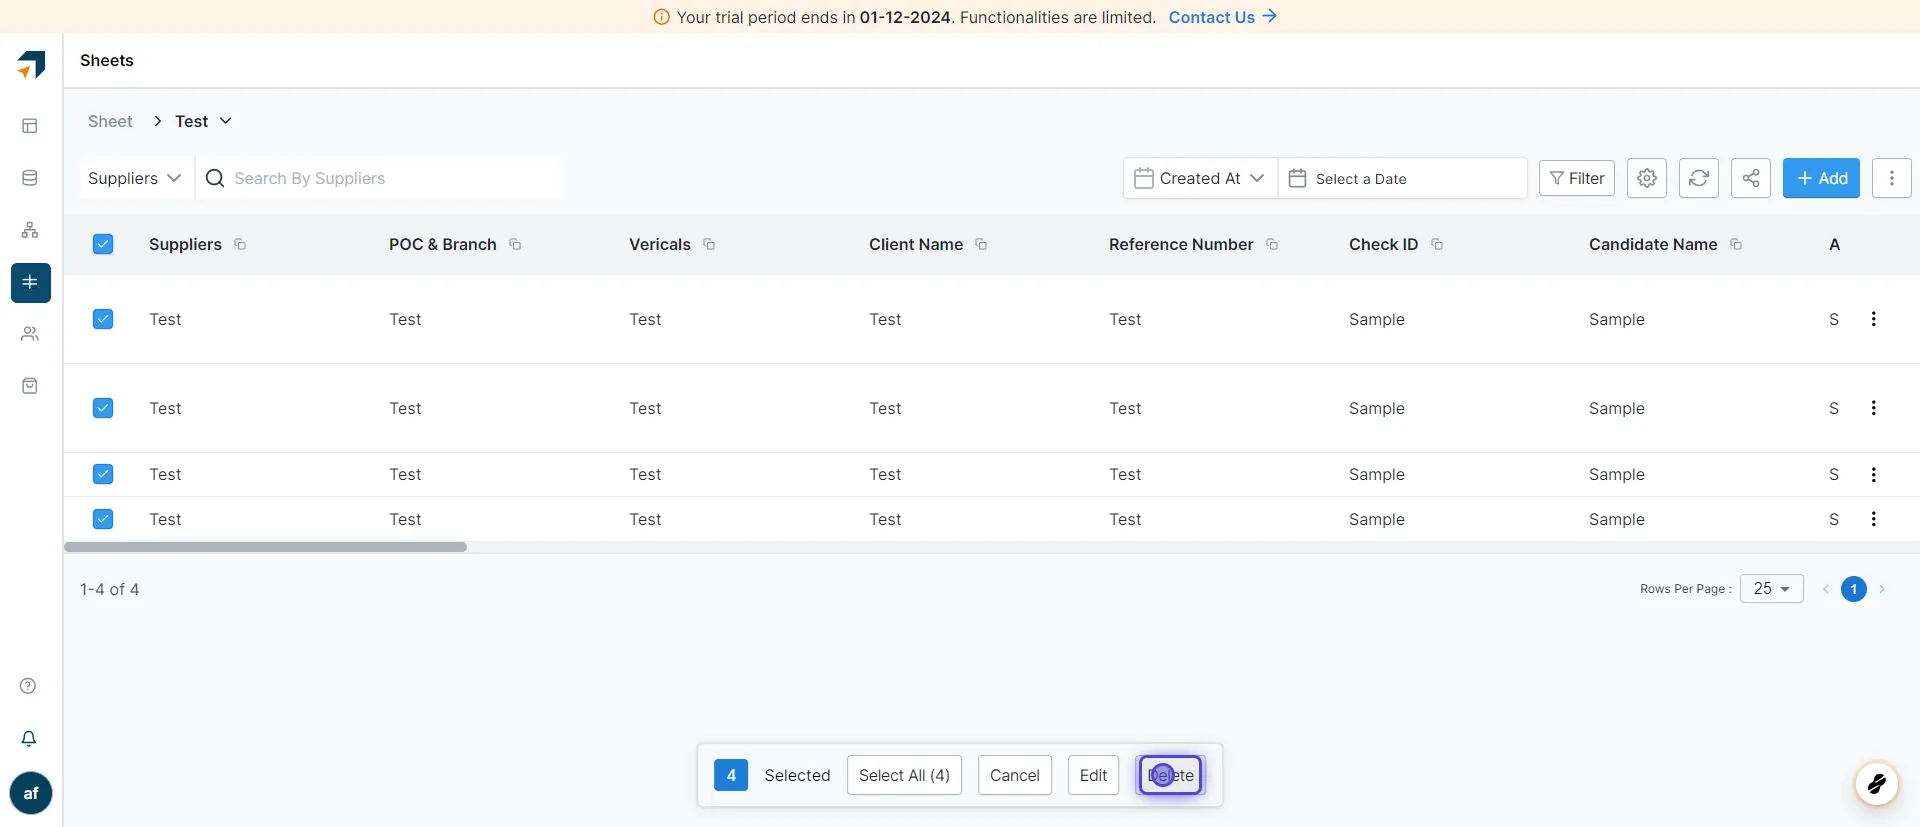1920x827 pixels.
Task: Copy the Suppliers column header icon
Action: click(240, 244)
